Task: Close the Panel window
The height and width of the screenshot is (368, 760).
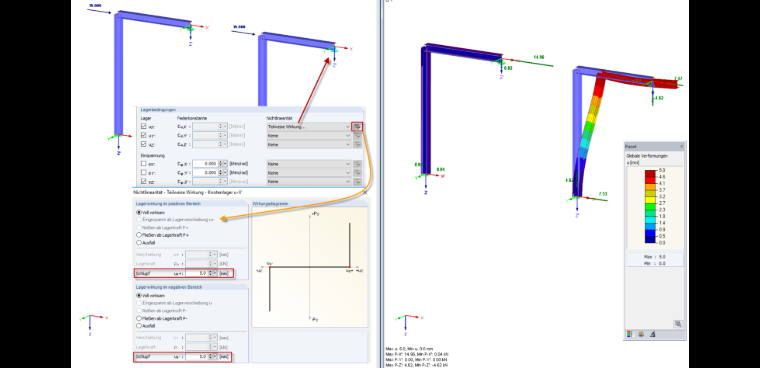Action: click(681, 146)
